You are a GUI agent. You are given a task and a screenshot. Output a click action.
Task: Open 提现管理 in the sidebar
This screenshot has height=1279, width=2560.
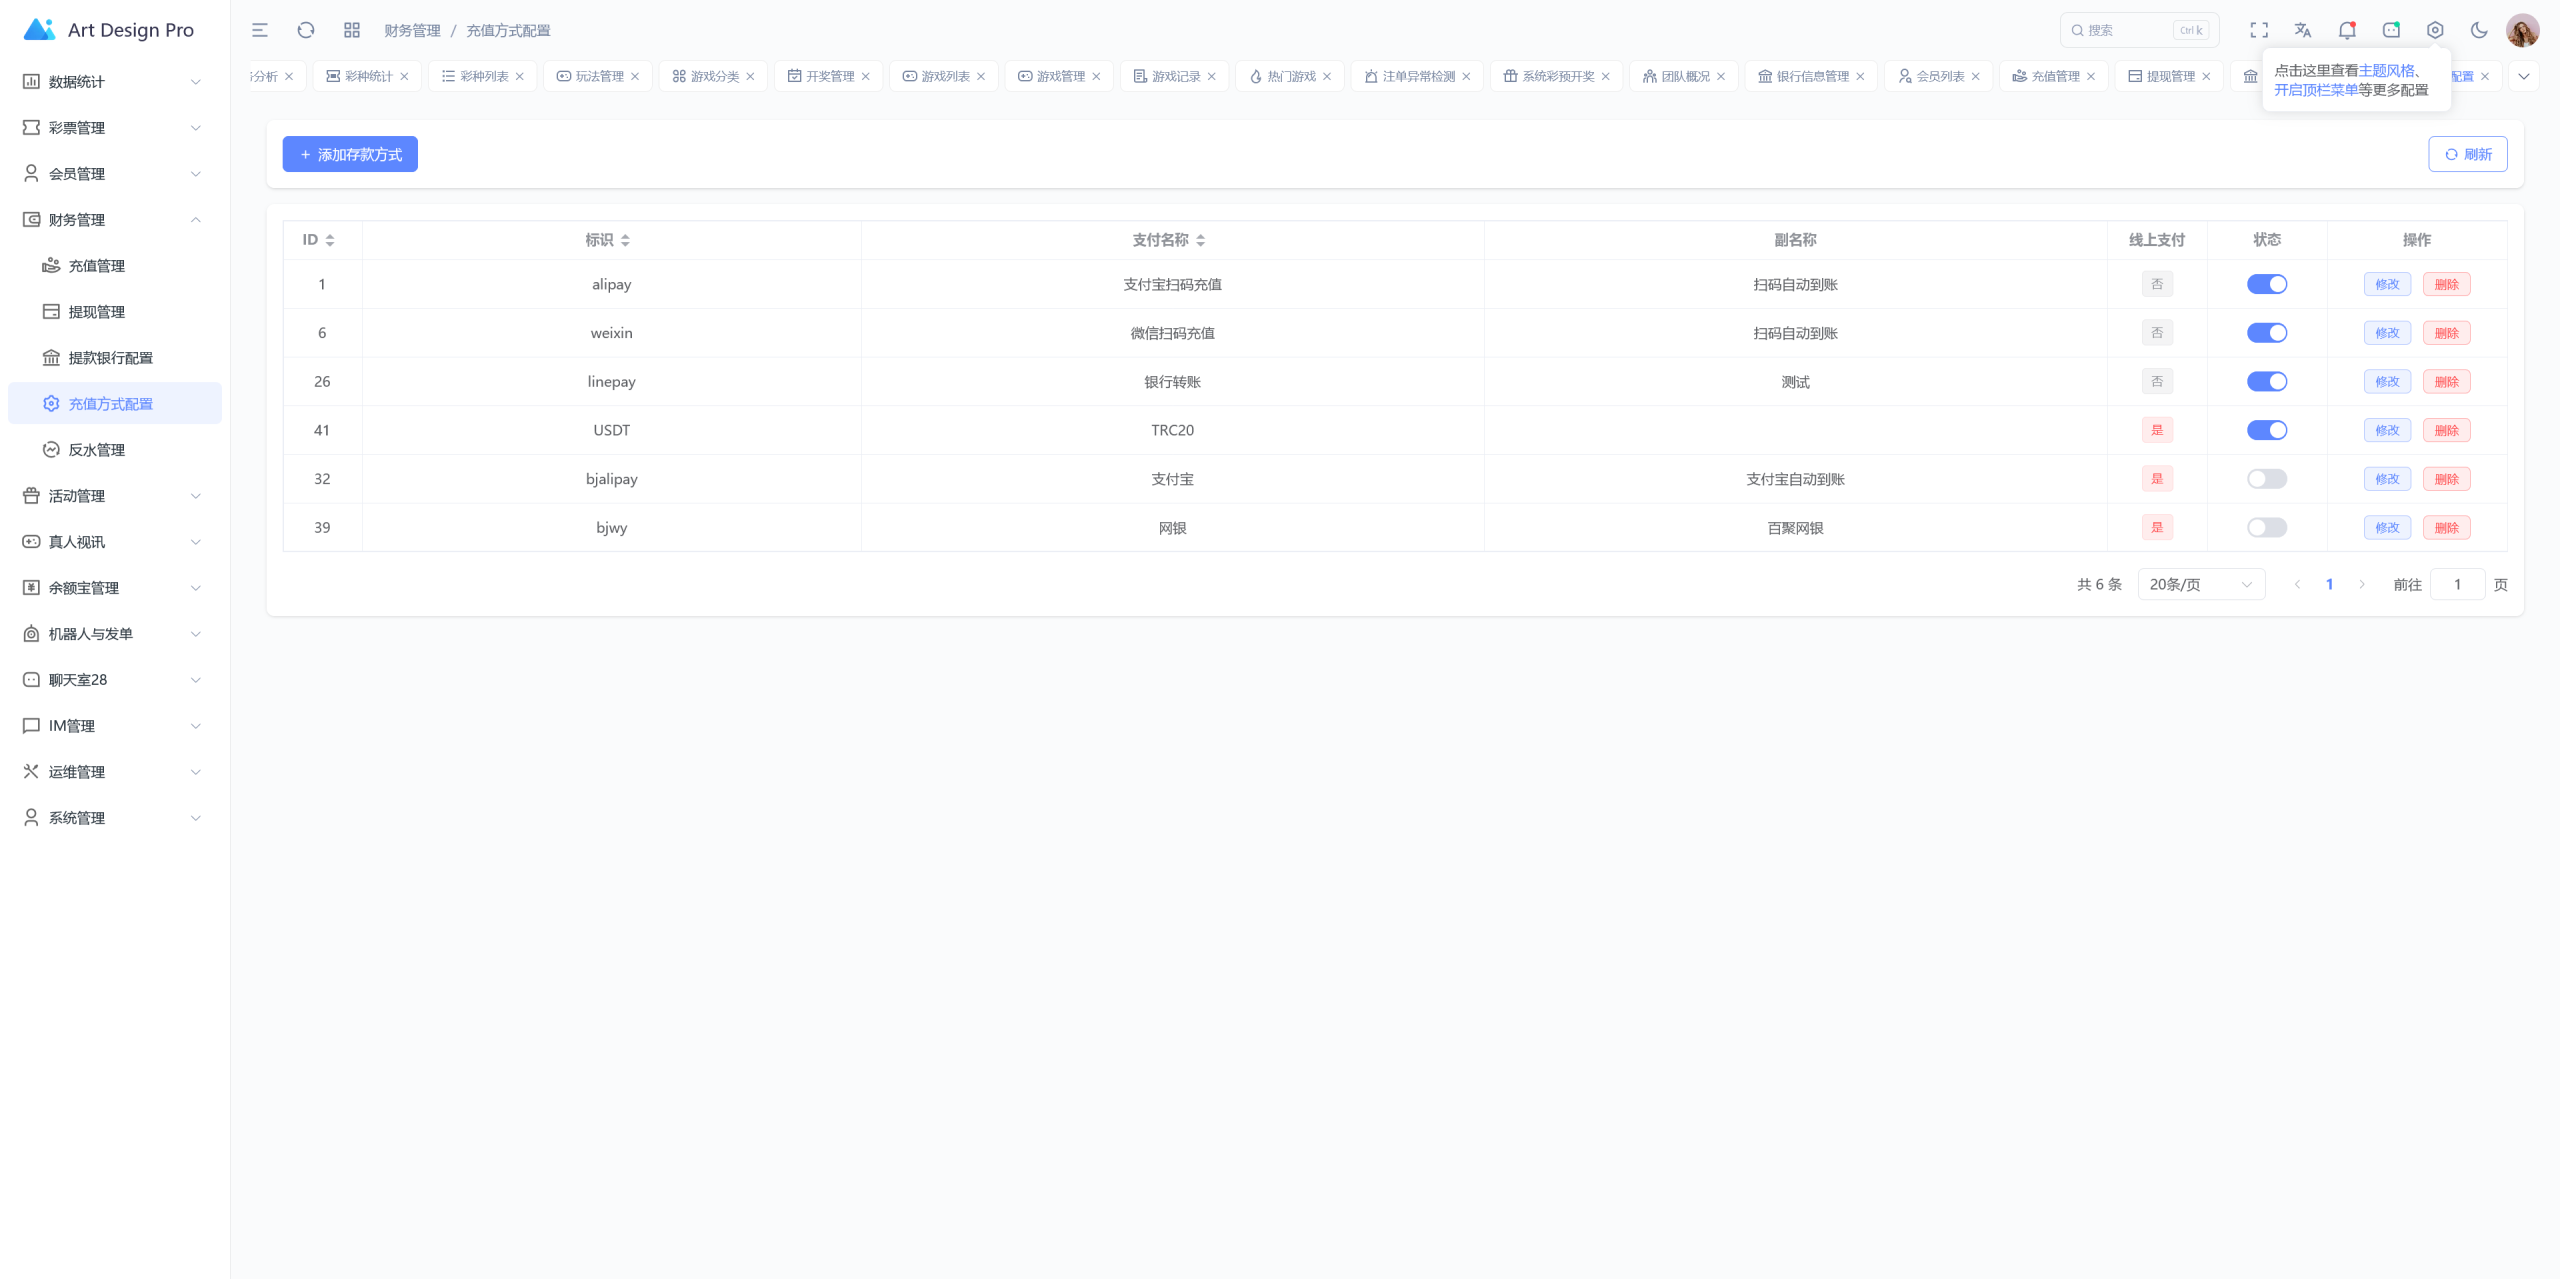click(x=115, y=312)
